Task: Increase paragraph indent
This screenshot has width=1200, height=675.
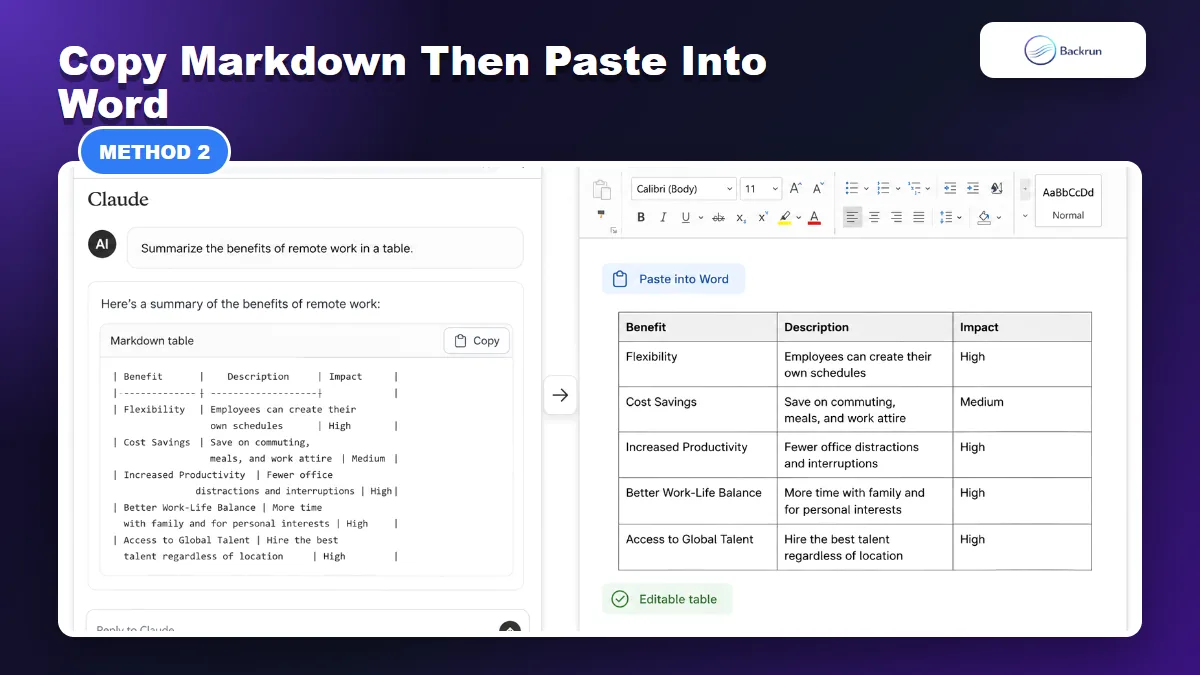Action: [x=973, y=188]
